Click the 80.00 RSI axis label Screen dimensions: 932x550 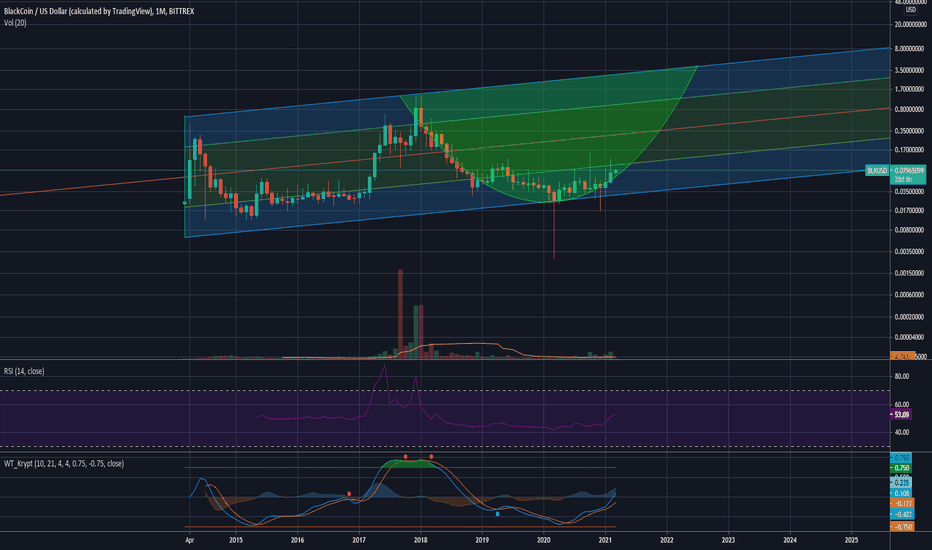click(x=902, y=376)
